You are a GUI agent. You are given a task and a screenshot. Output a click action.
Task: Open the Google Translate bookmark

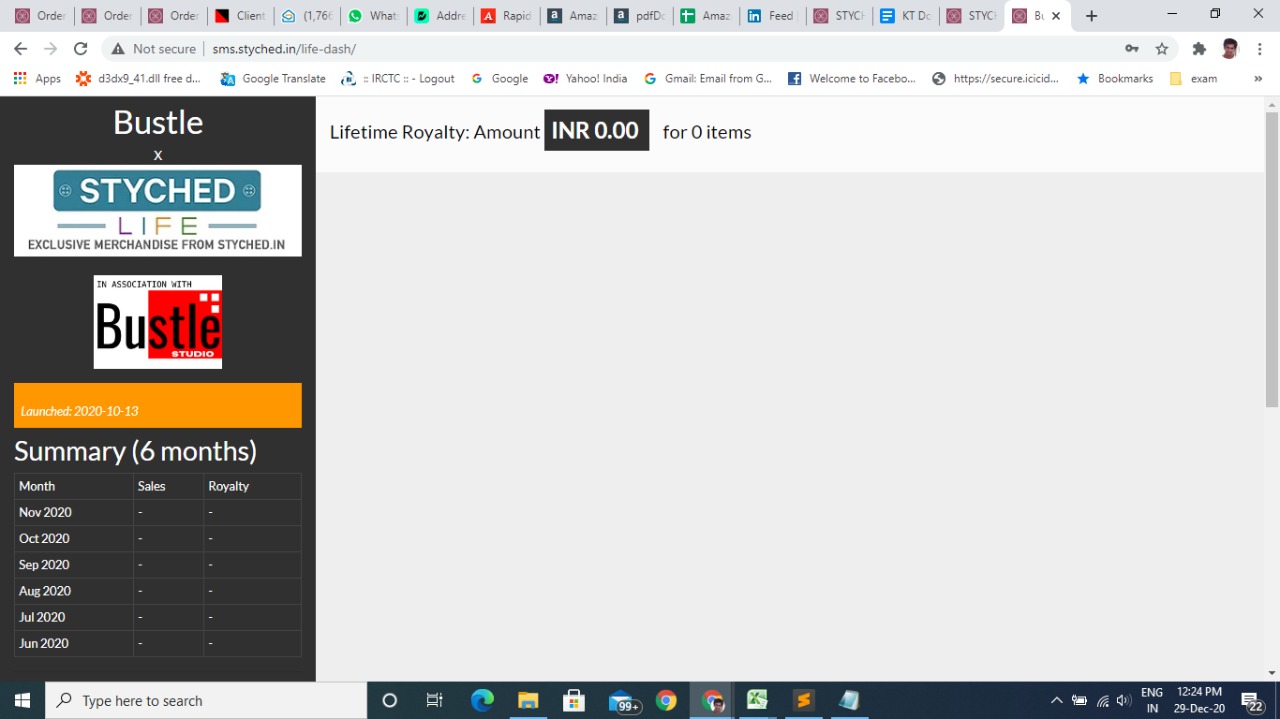273,78
